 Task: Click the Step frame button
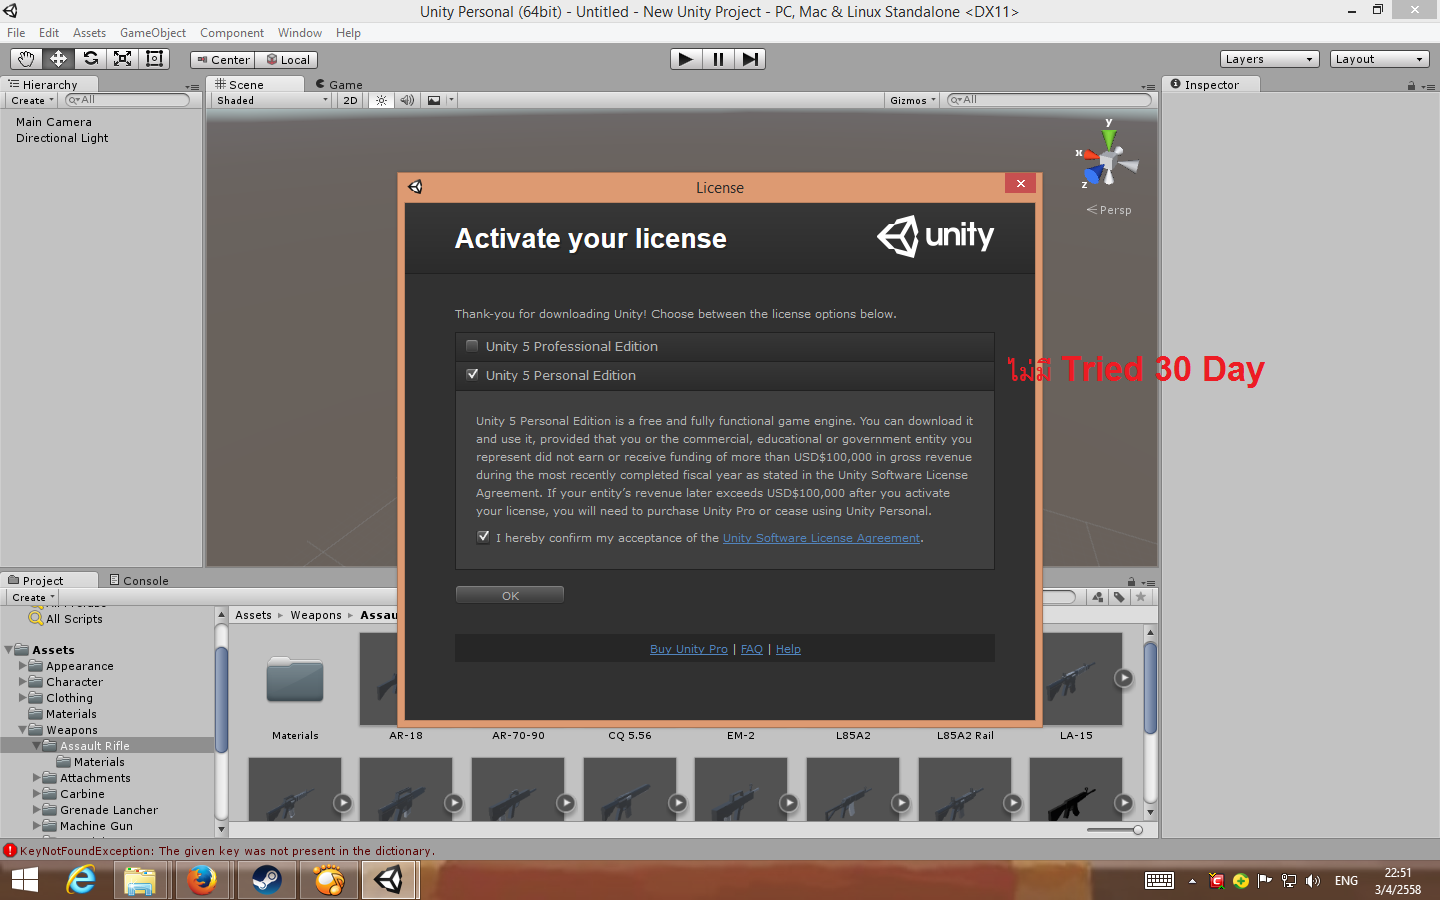pyautogui.click(x=750, y=59)
